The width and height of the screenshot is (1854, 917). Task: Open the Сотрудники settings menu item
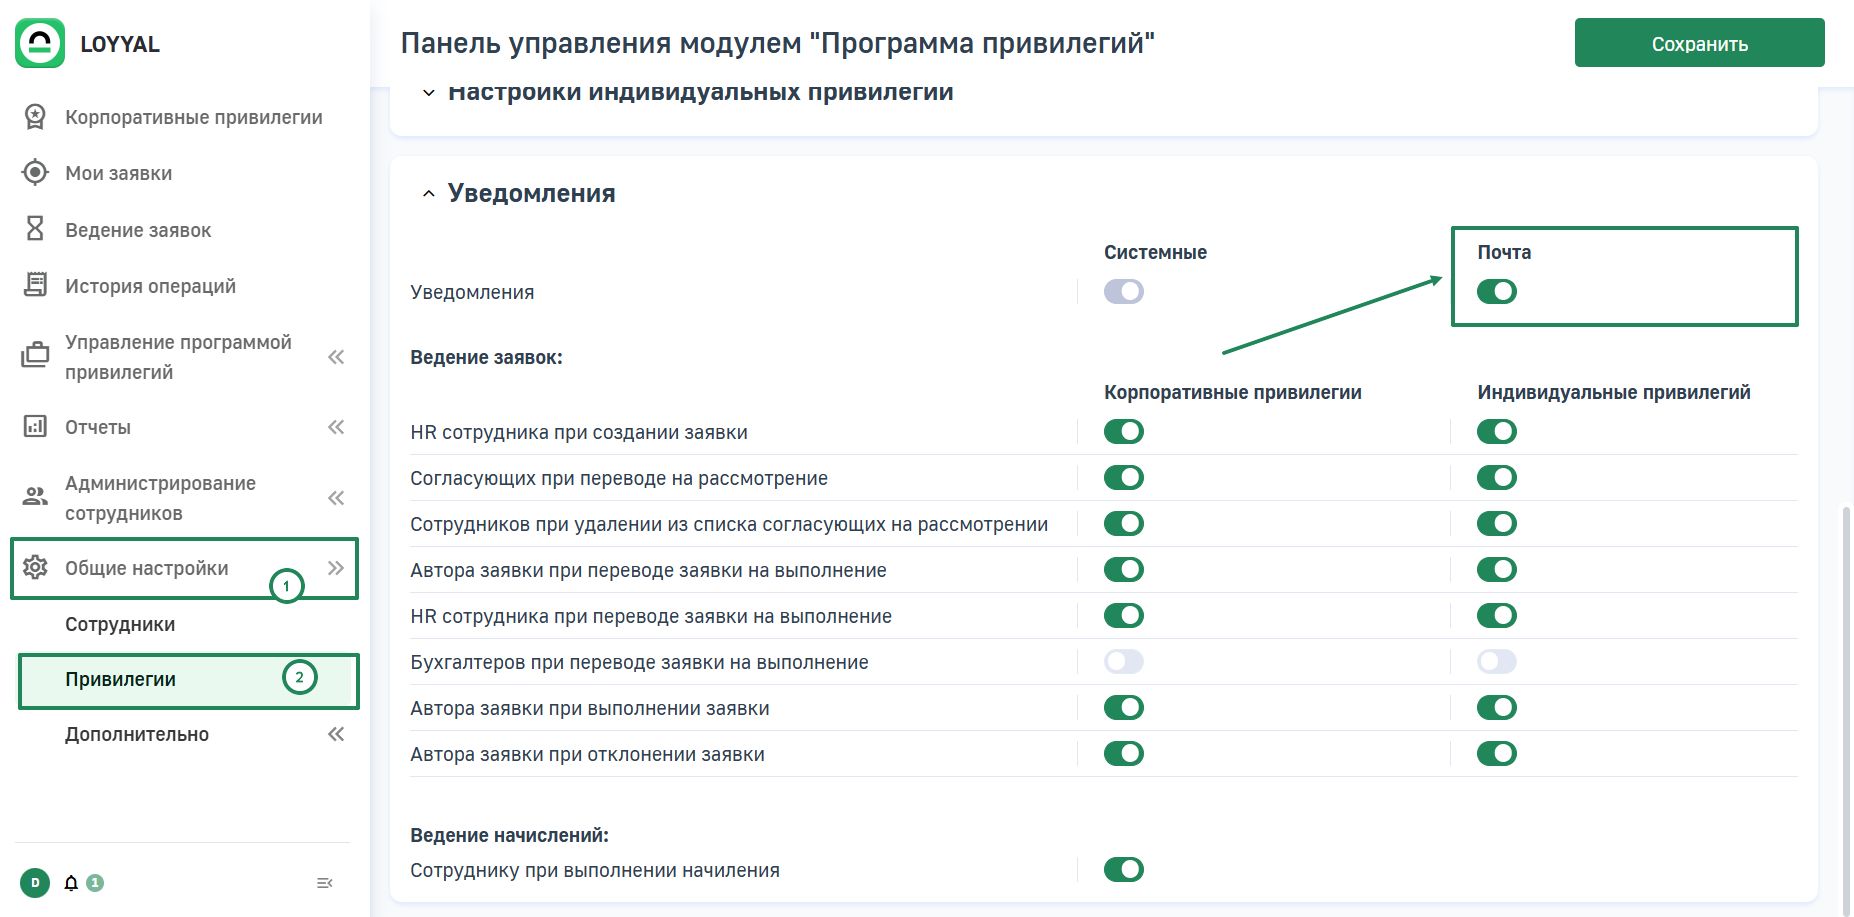point(120,624)
